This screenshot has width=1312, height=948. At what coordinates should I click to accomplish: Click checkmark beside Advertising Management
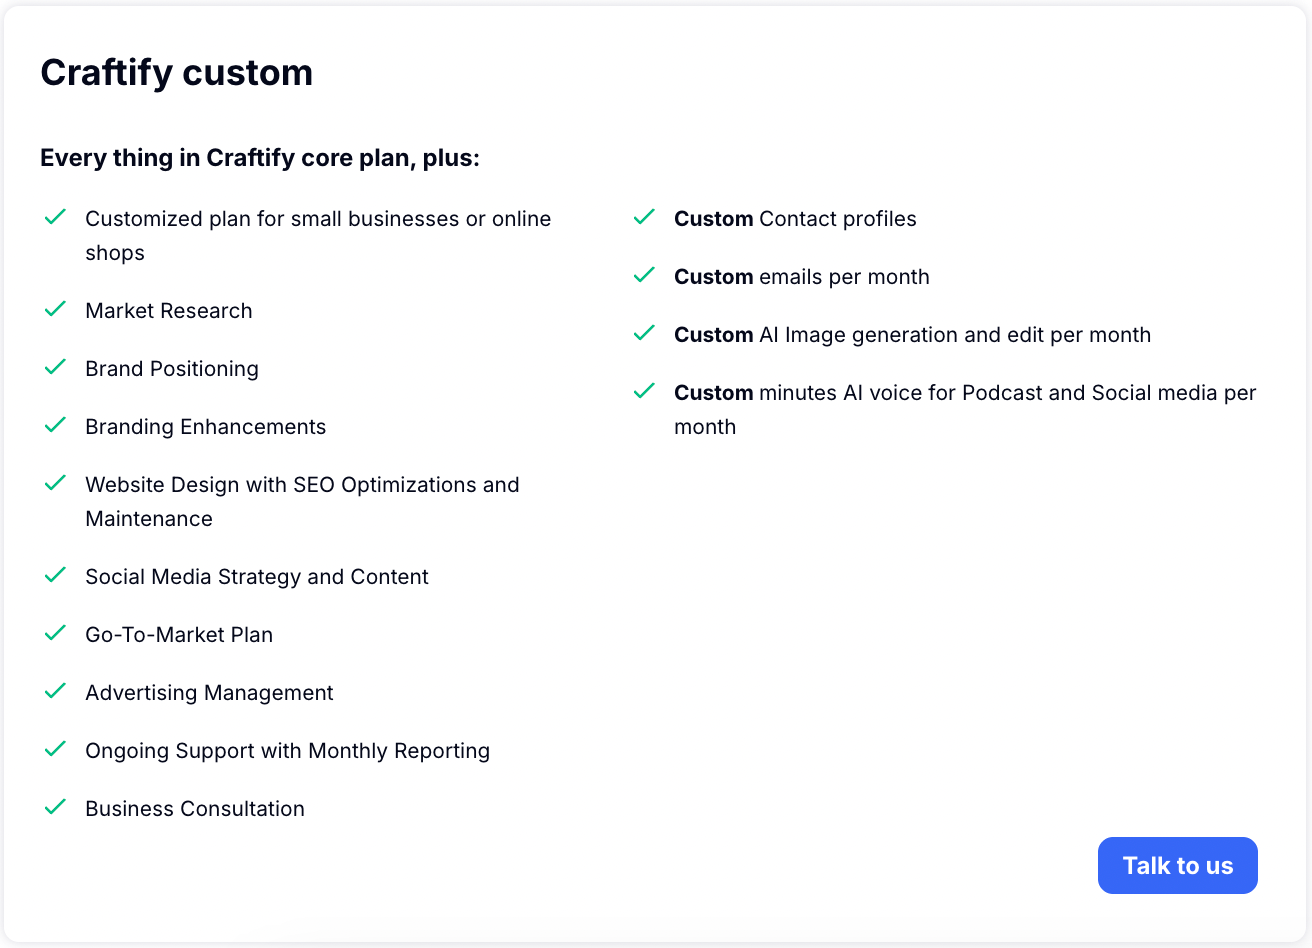pos(55,691)
